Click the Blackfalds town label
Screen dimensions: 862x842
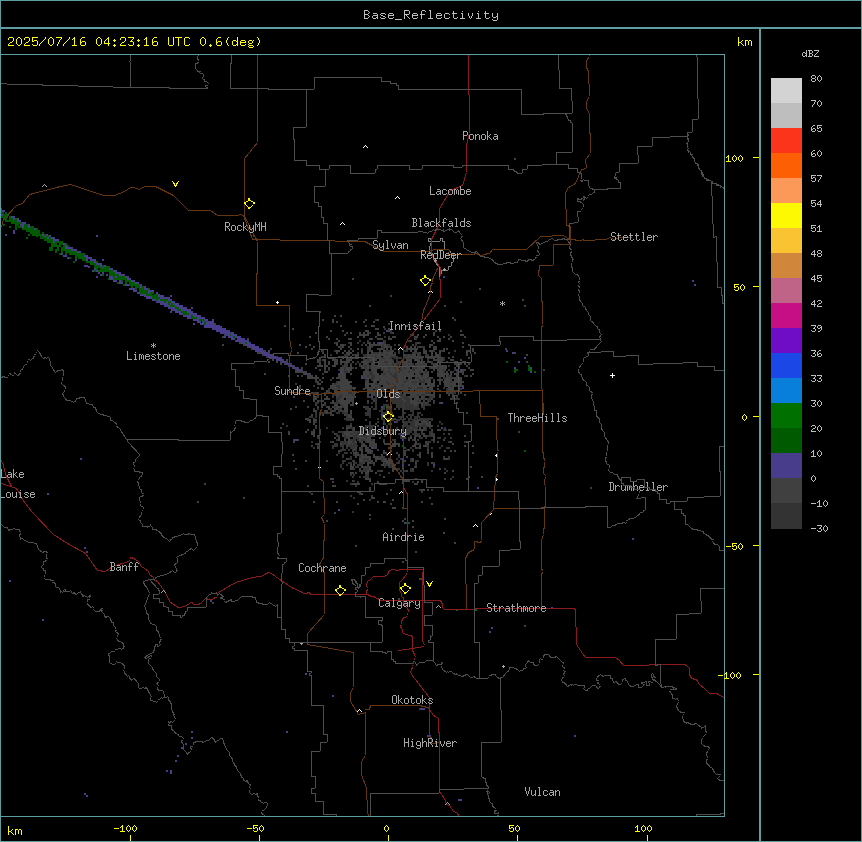point(441,223)
